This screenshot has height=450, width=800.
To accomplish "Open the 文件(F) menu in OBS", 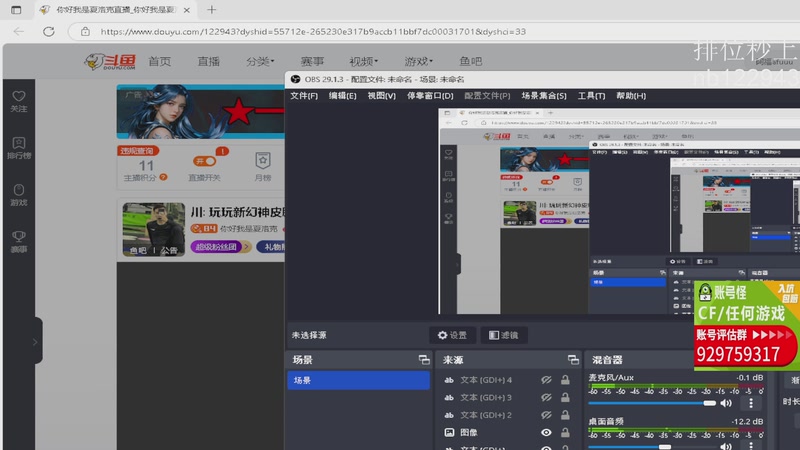I will pyautogui.click(x=304, y=95).
